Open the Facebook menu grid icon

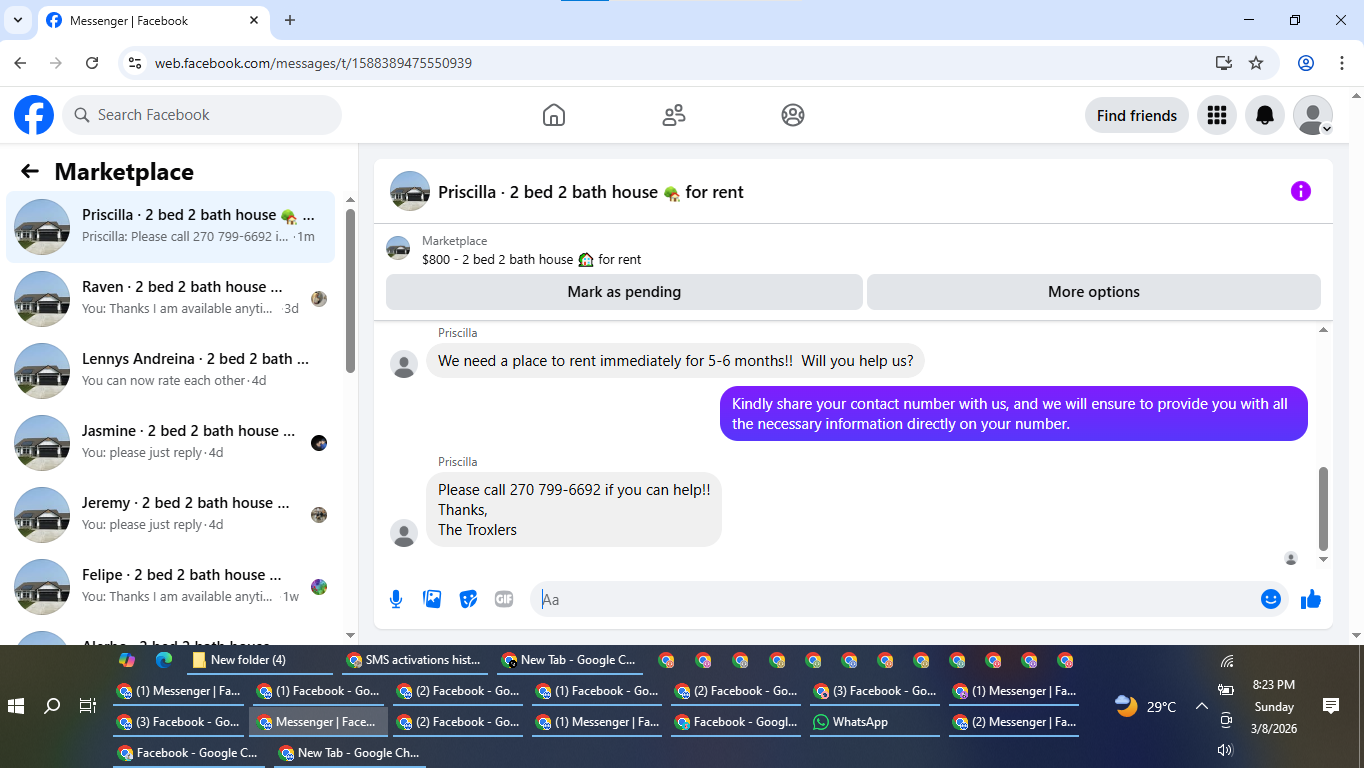tap(1217, 115)
